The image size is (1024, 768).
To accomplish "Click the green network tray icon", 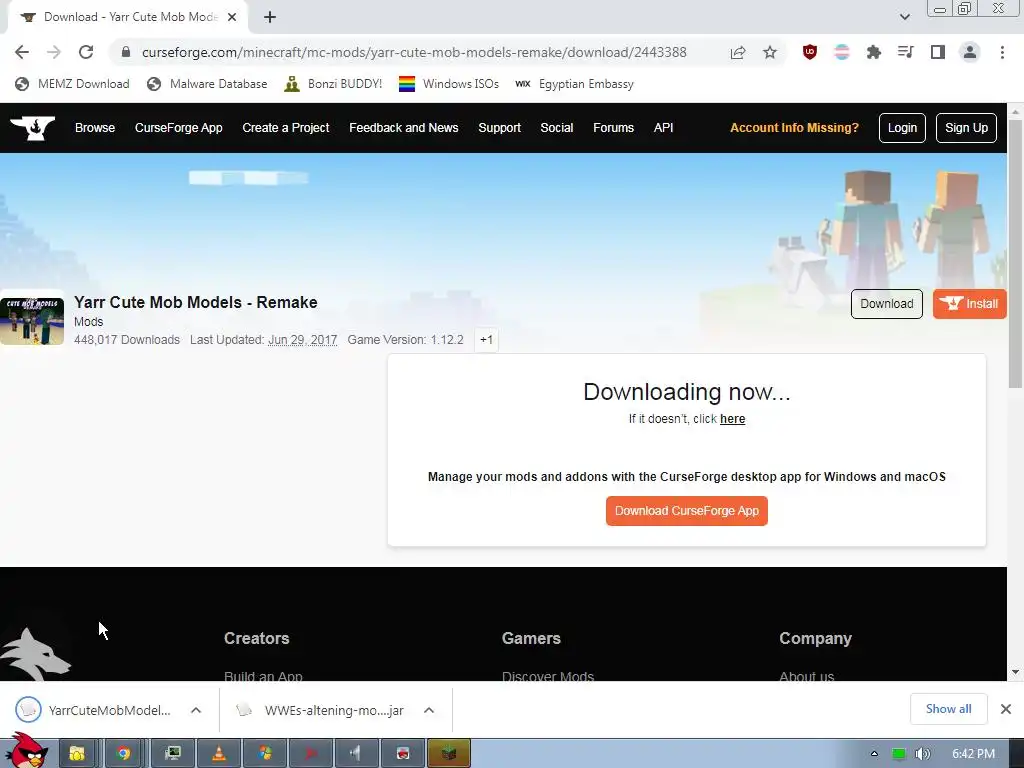I will tap(899, 754).
